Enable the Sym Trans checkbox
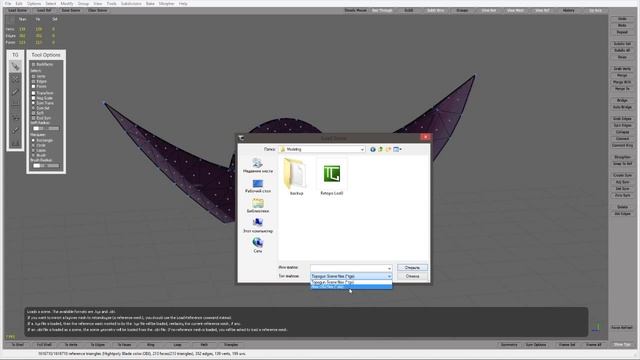Image resolution: width=640 pixels, height=360 pixels. tap(33, 103)
